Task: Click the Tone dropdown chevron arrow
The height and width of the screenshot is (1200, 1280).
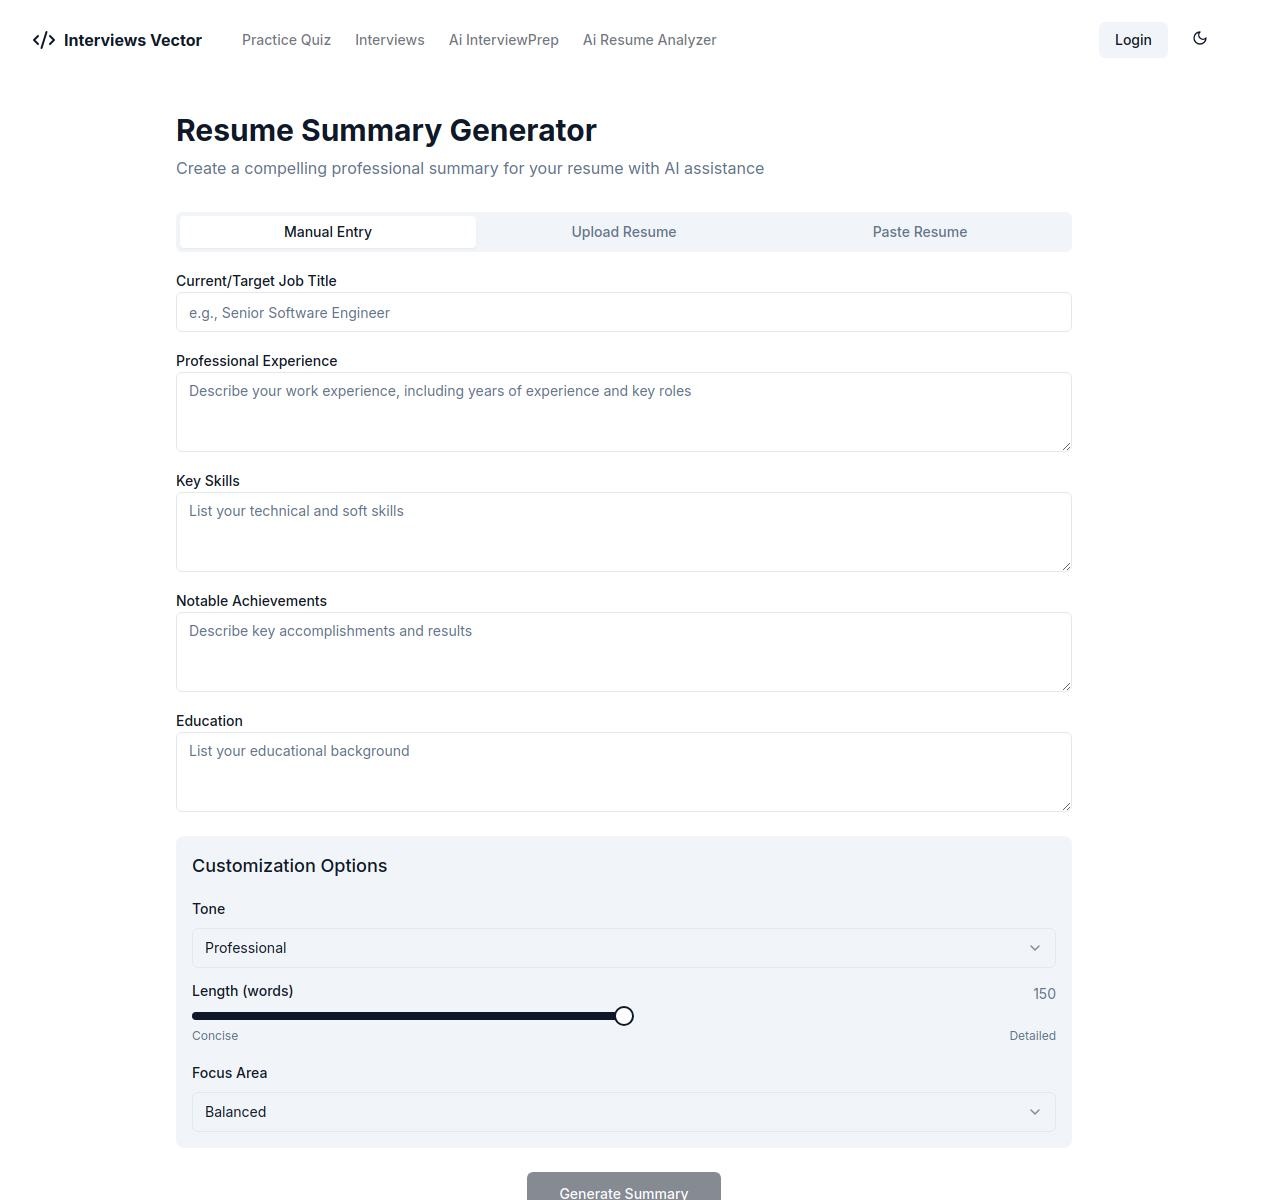Action: tap(1035, 948)
